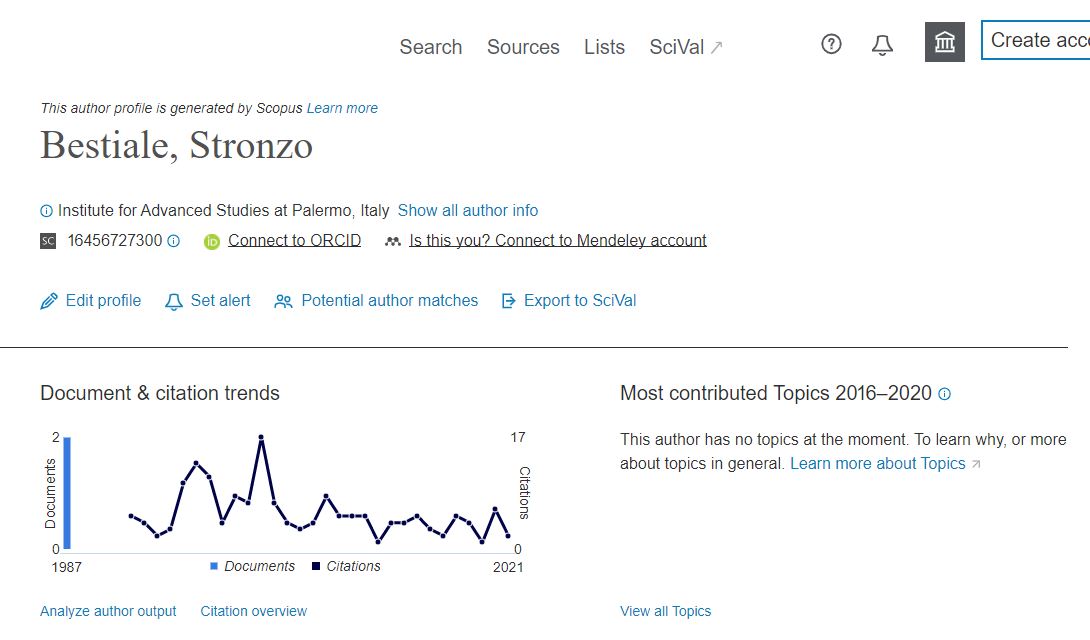Click info icon next to Most contributed Topics

(x=944, y=394)
